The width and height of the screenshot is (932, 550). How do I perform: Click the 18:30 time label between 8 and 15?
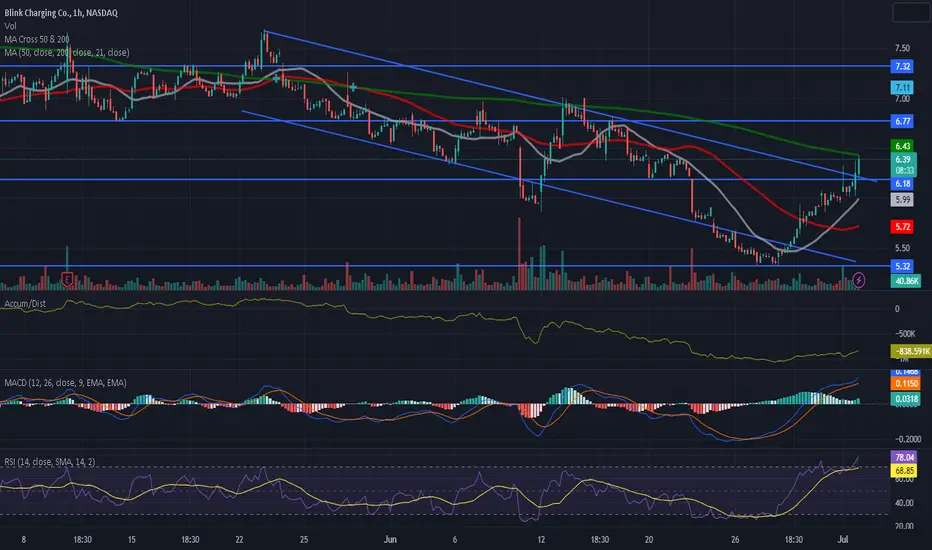click(82, 540)
